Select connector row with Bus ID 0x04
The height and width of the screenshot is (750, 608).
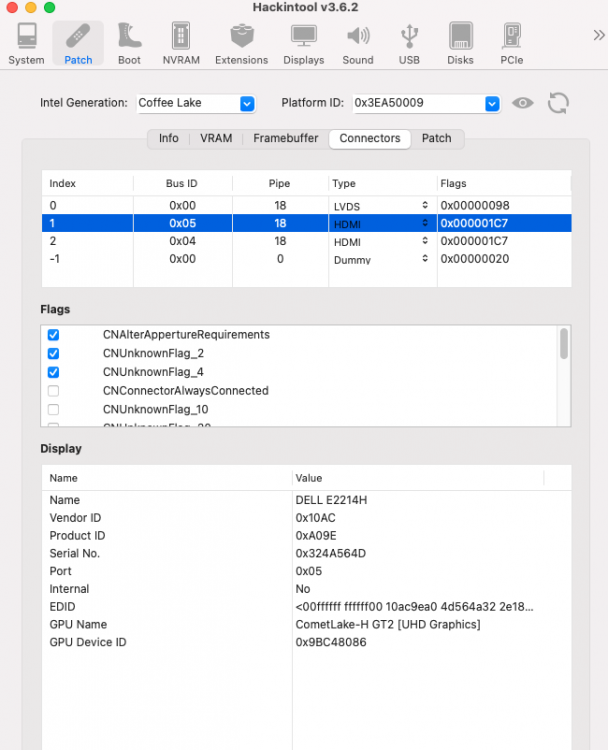coord(306,241)
